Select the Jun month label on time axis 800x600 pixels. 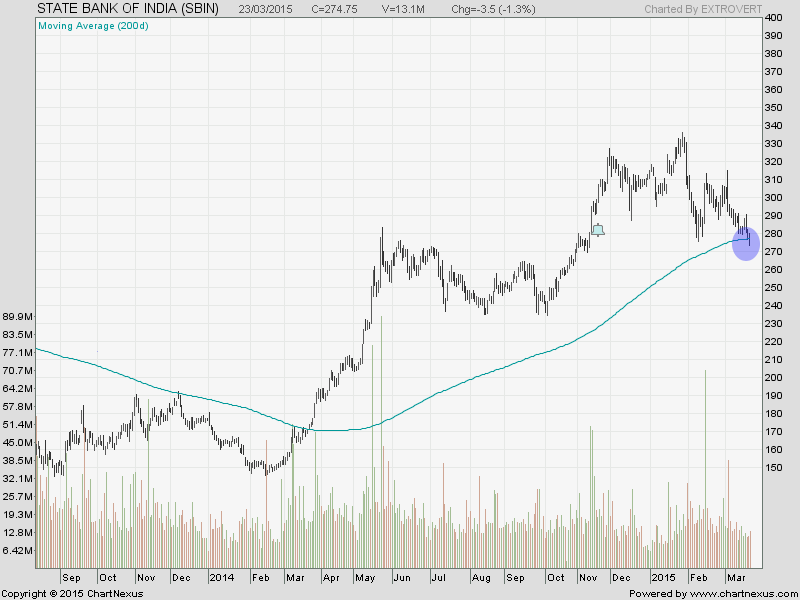pos(402,578)
